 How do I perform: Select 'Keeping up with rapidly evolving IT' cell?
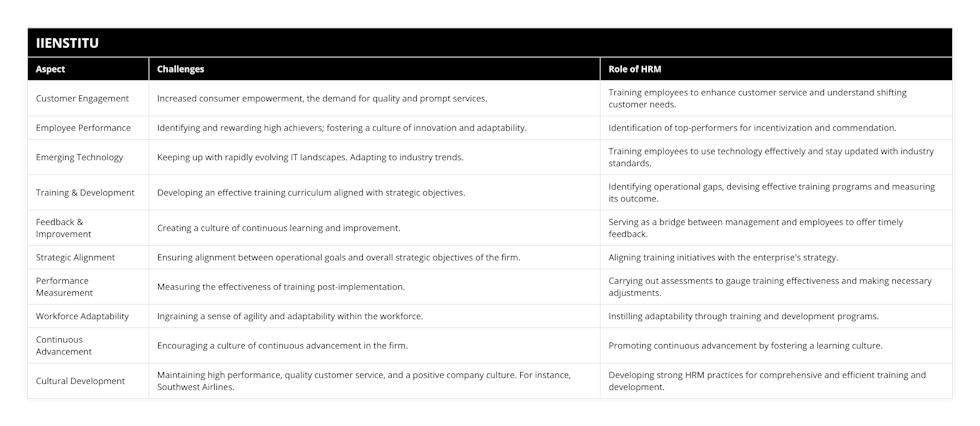374,157
